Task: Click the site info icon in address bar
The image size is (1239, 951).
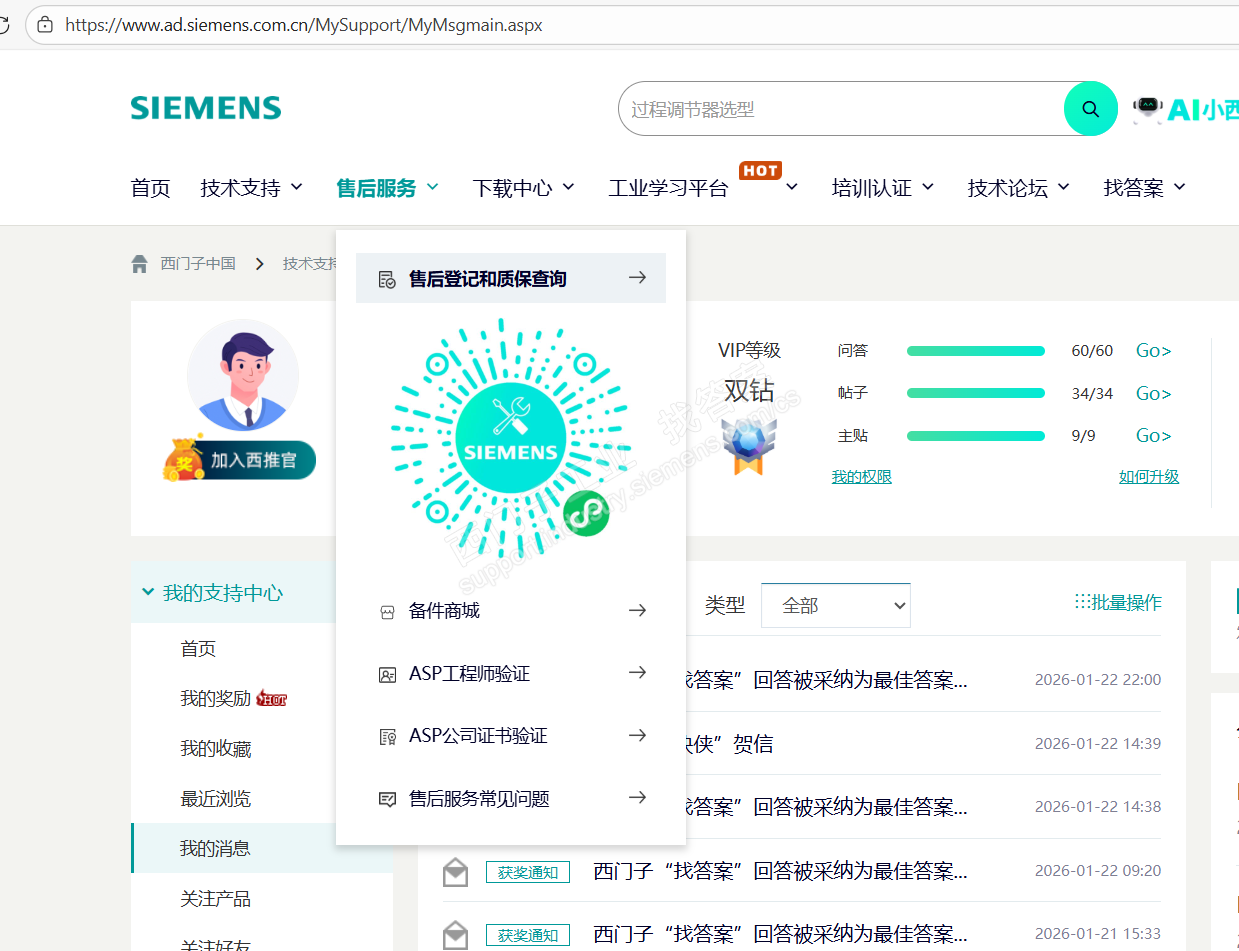Action: click(x=44, y=25)
